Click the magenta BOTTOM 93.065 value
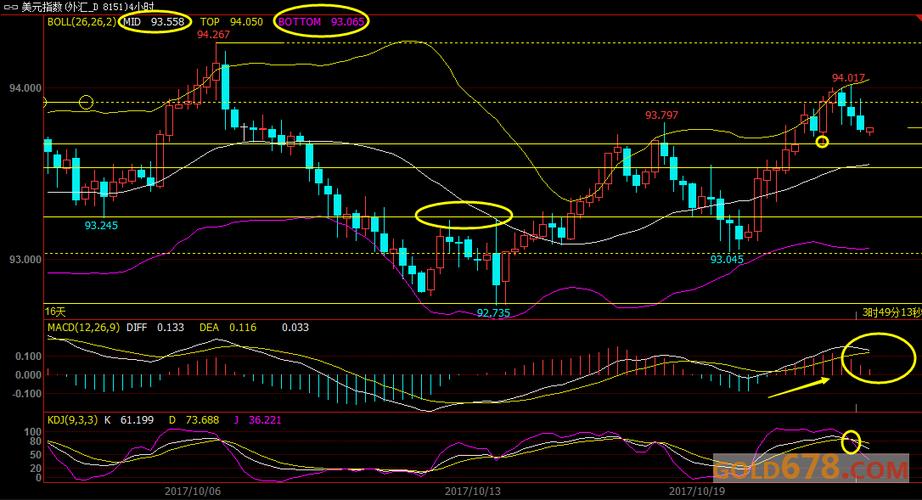The height and width of the screenshot is (500, 922). 321,21
